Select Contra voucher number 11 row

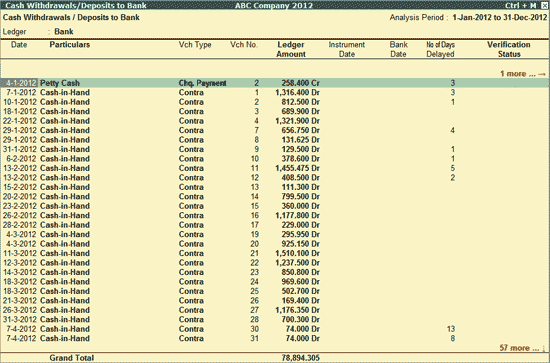pyautogui.click(x=275, y=168)
